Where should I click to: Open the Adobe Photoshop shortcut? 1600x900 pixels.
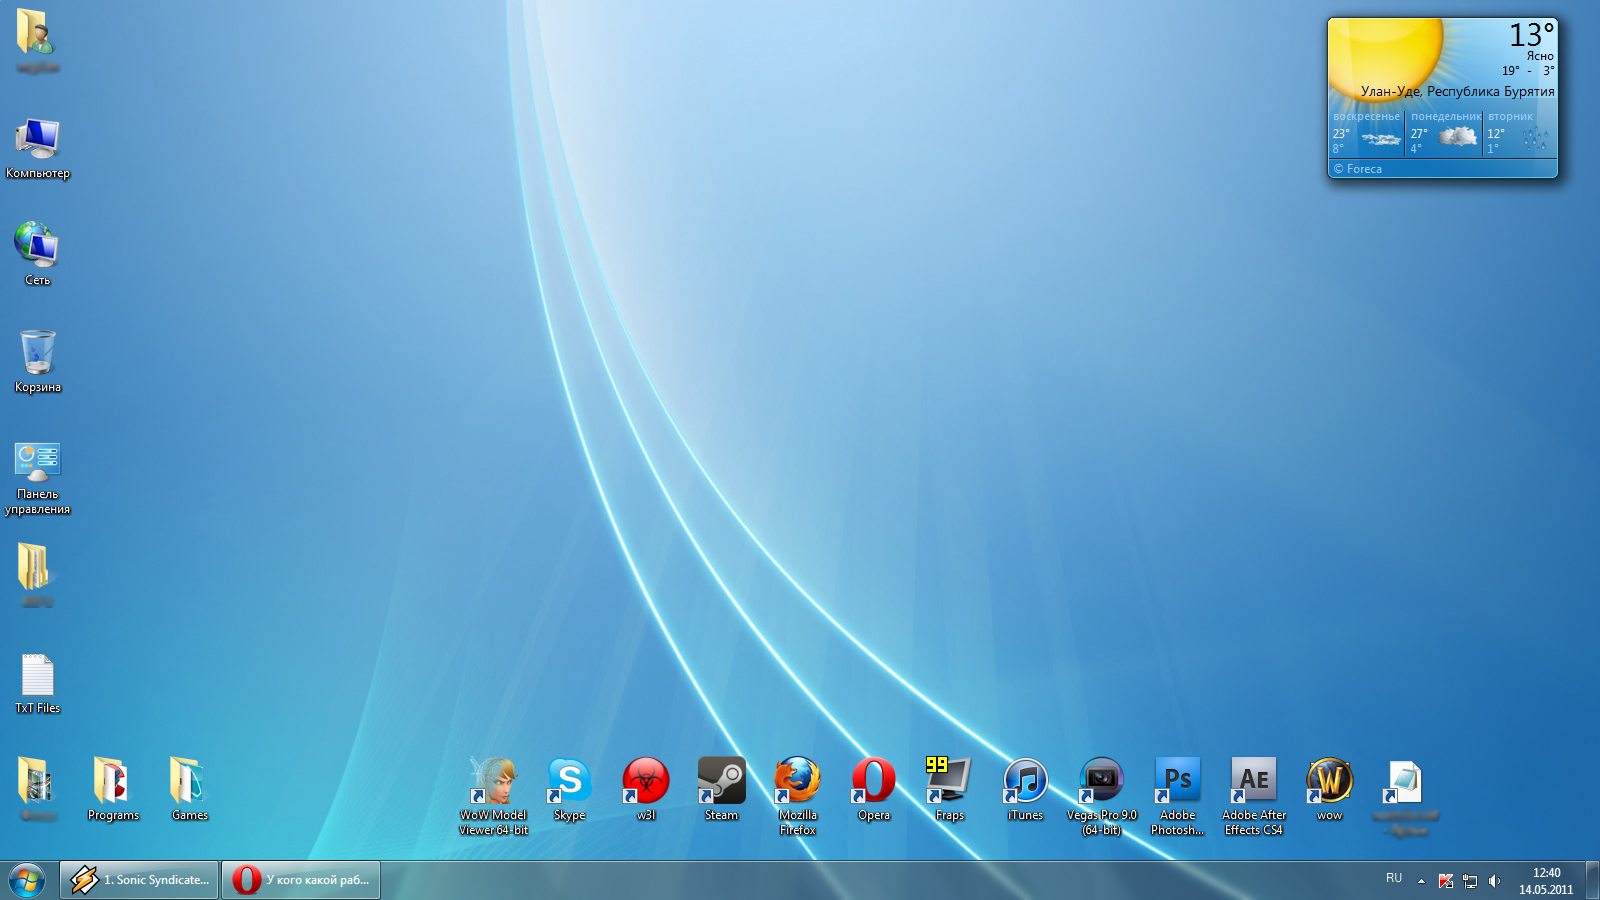[x=1177, y=782]
